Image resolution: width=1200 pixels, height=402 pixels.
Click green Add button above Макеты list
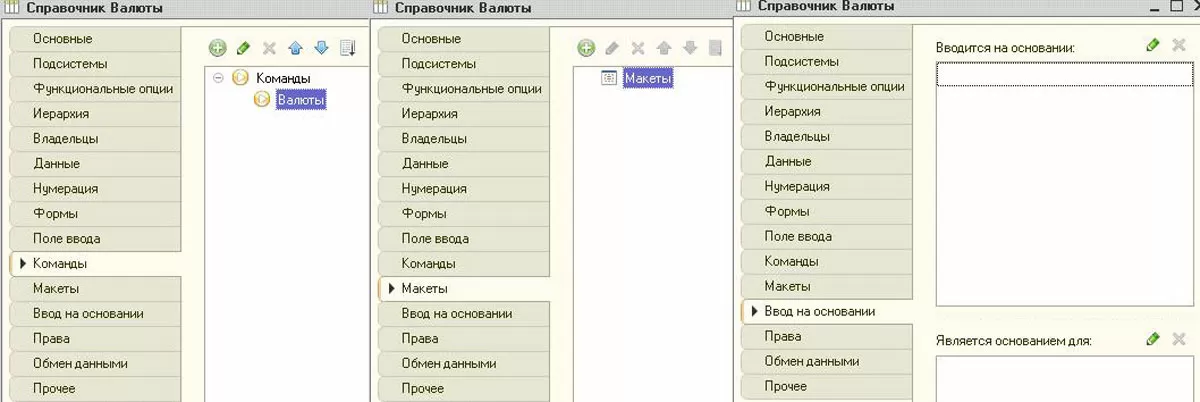tap(586, 47)
